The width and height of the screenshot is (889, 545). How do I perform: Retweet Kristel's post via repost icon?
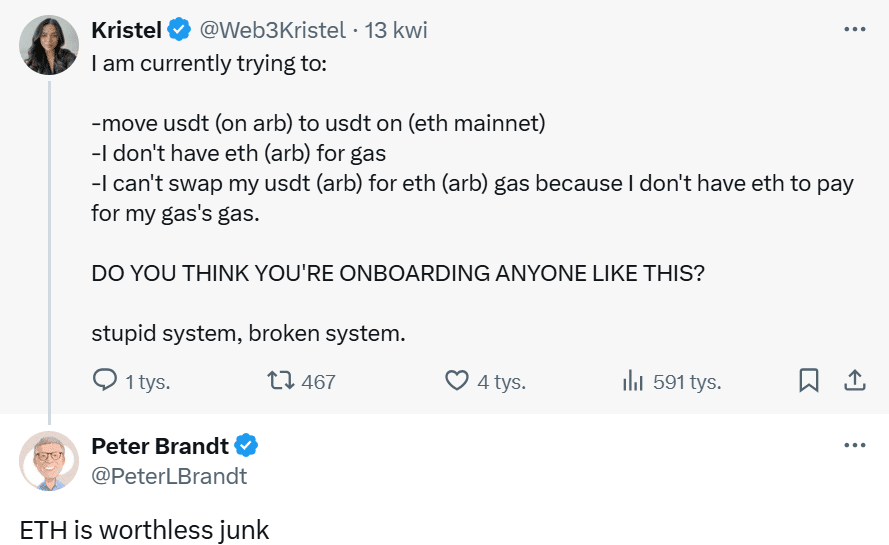[281, 381]
